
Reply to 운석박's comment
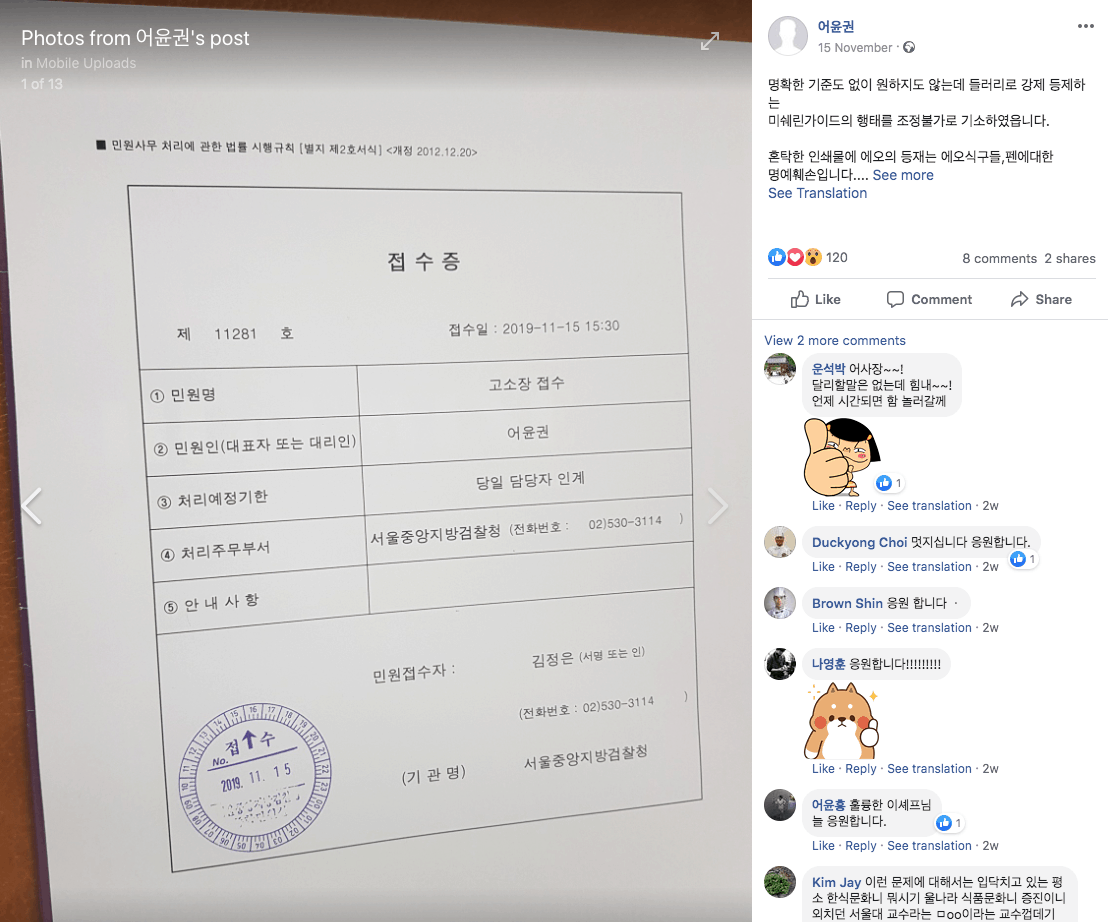tap(861, 506)
